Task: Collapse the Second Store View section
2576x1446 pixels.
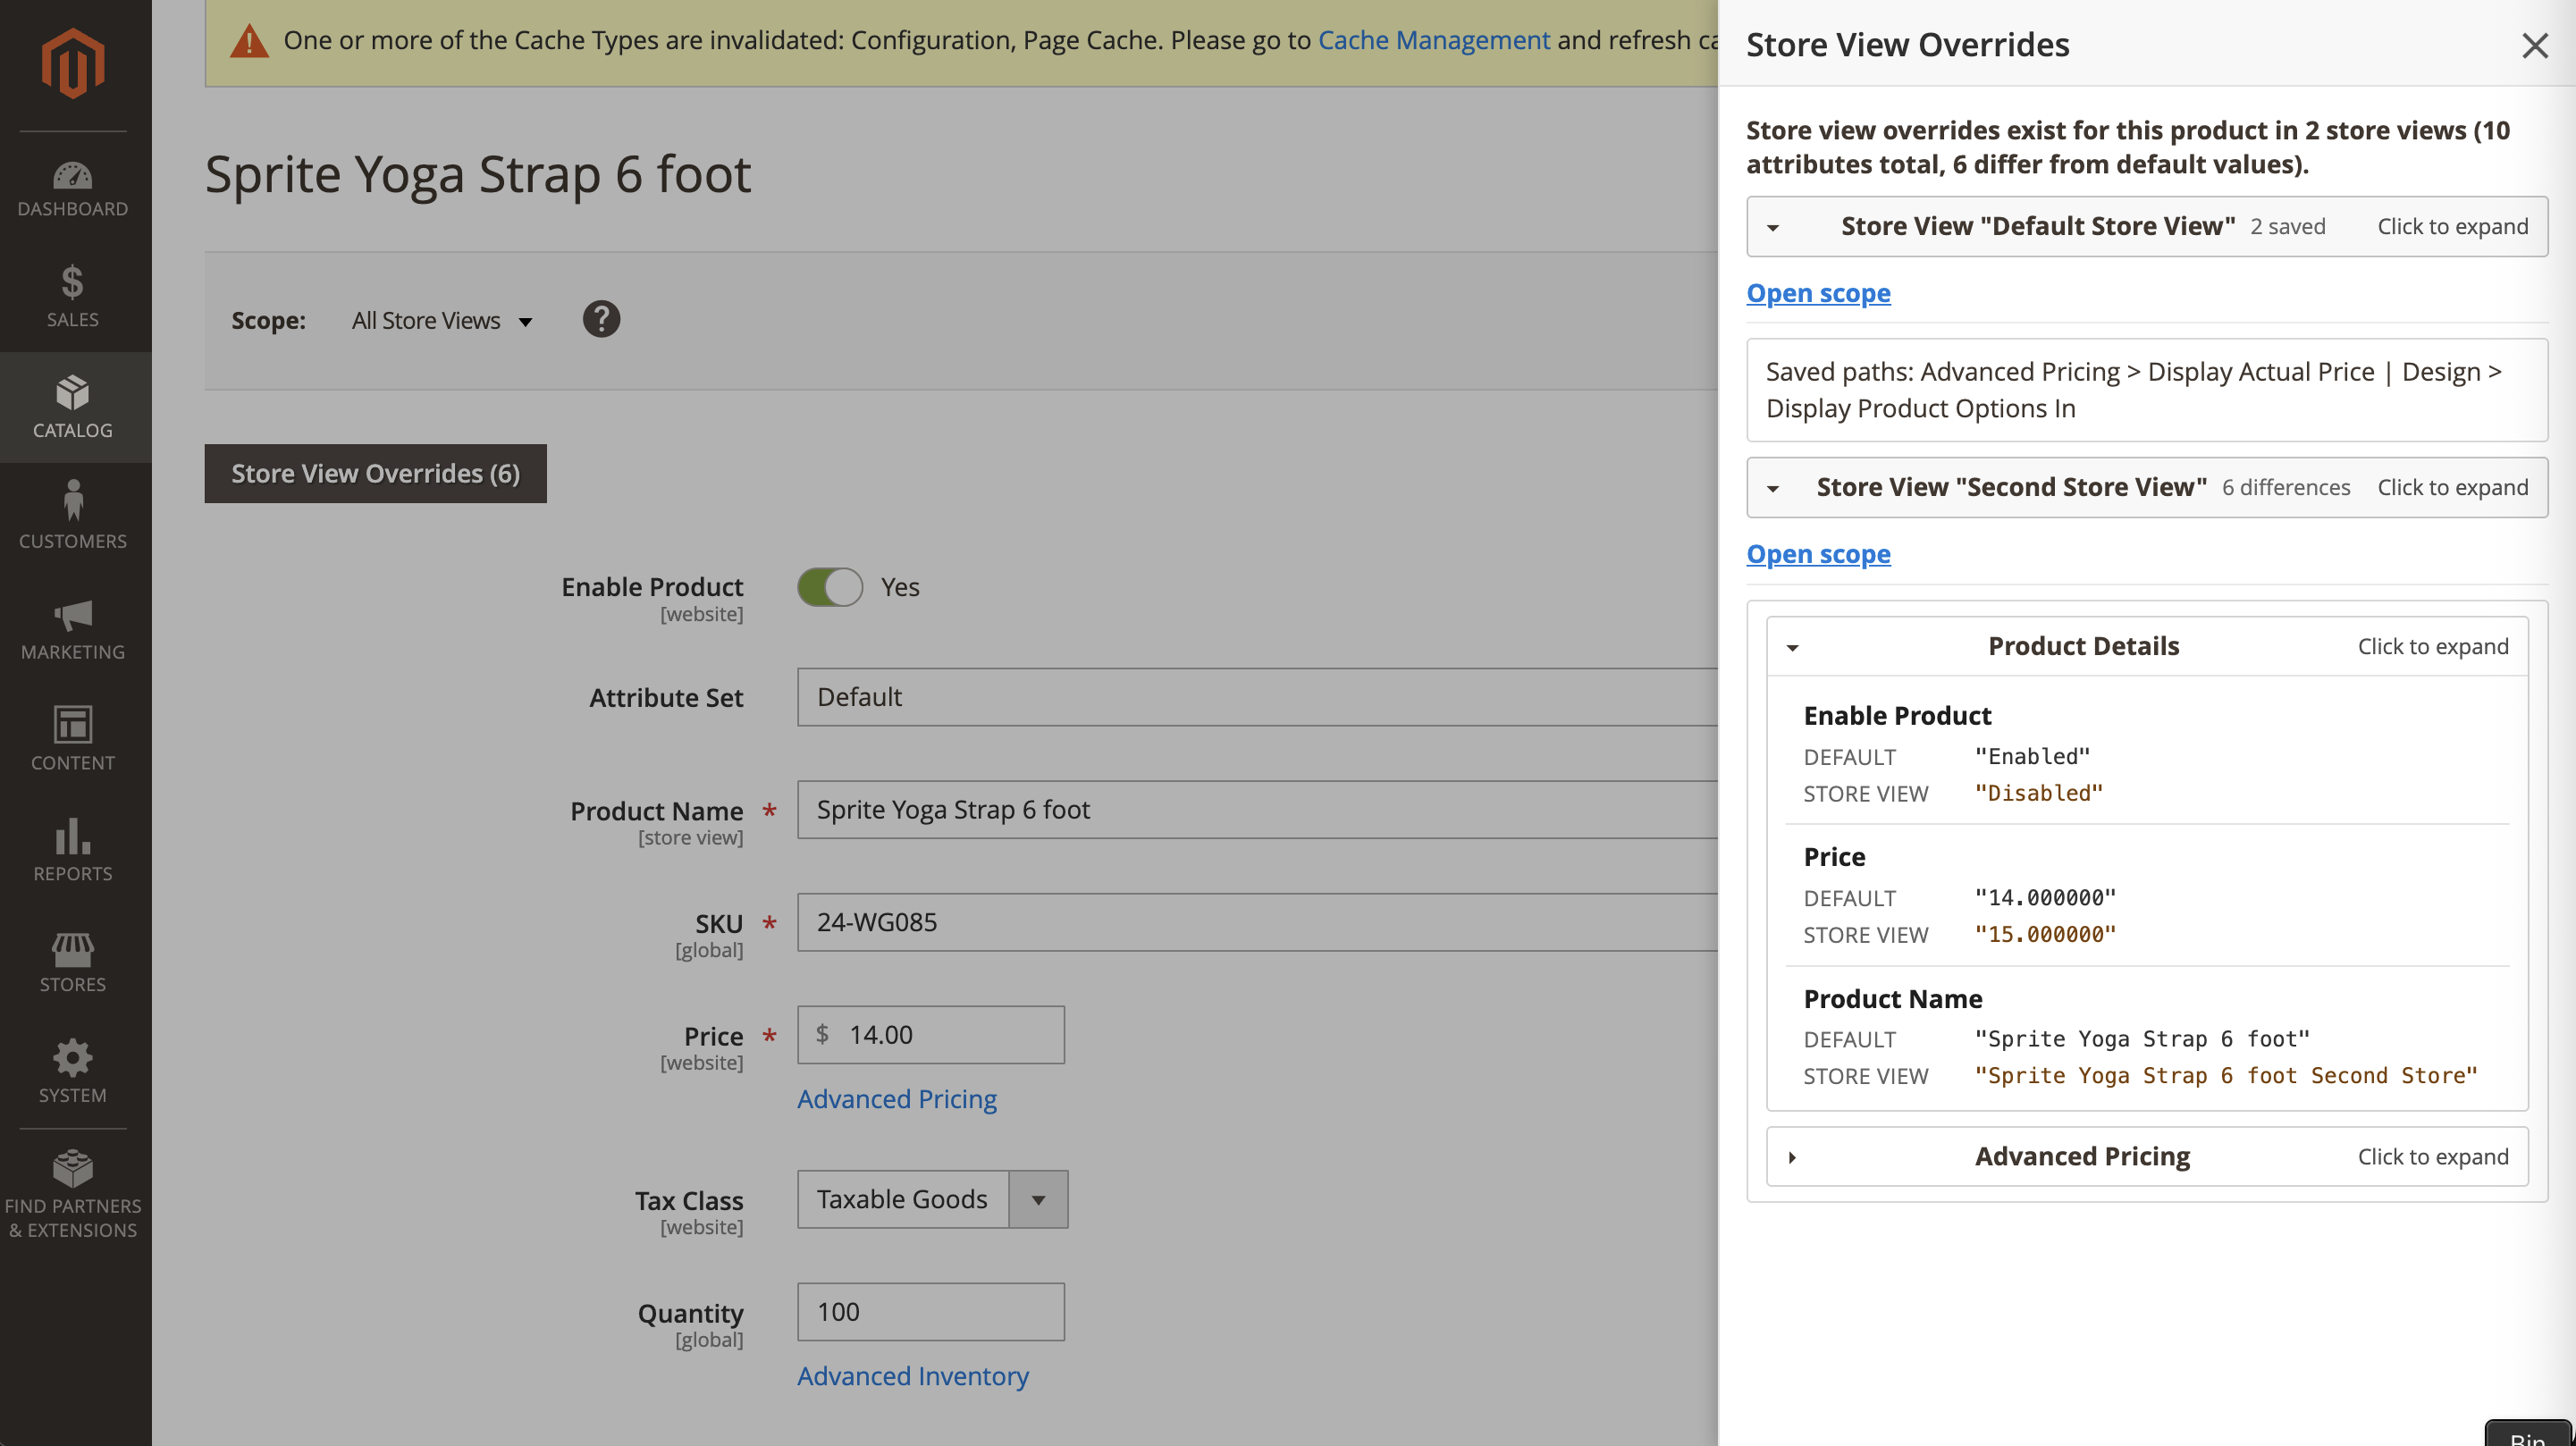Action: (2146, 487)
